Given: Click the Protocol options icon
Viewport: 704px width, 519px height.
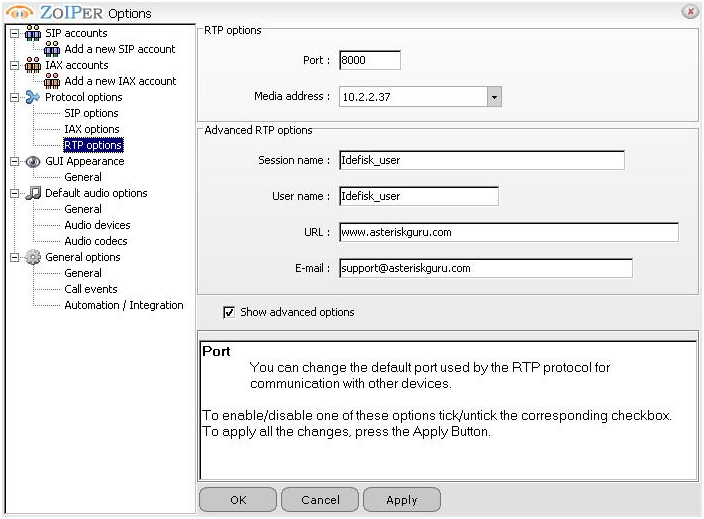Looking at the screenshot, I should (x=33, y=97).
